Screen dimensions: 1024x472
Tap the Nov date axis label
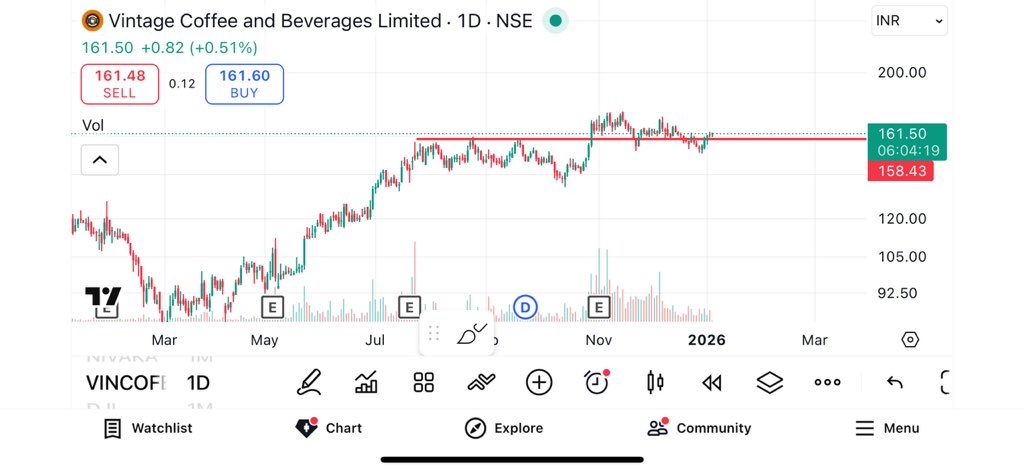(598, 340)
